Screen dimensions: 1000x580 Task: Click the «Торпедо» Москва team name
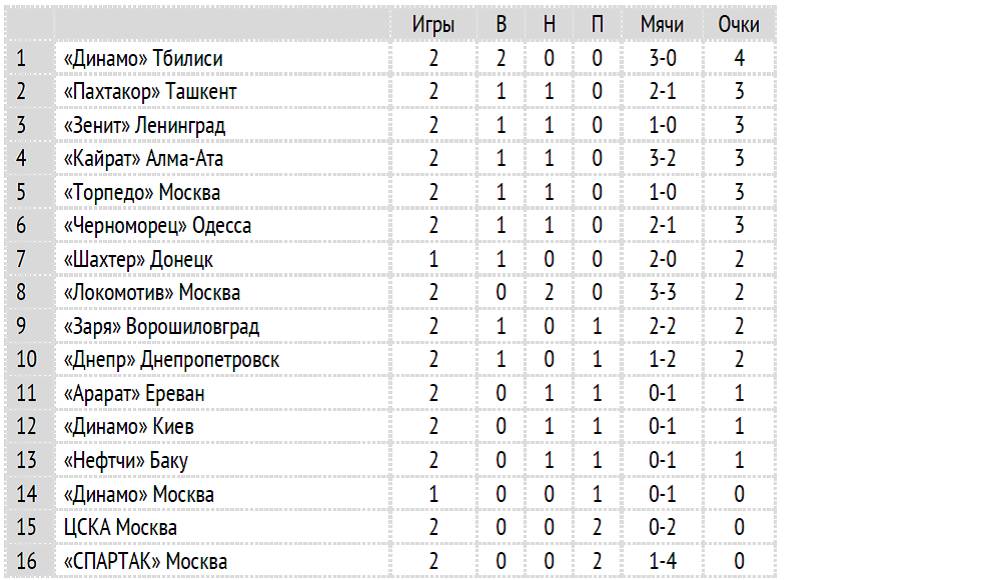(142, 192)
